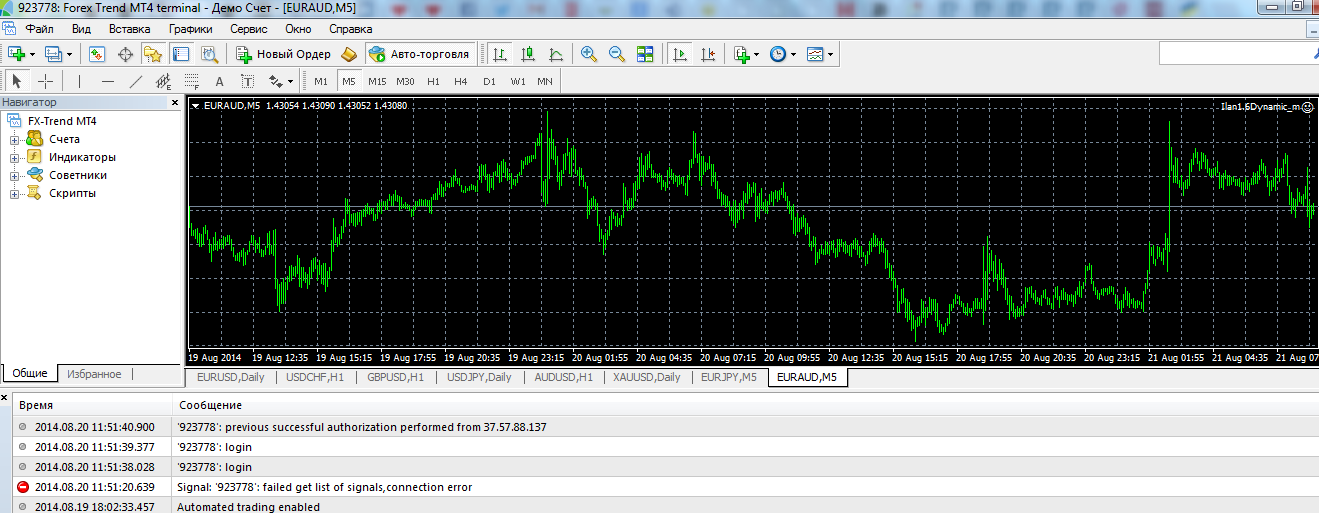
Task: Select the equidistant channel tool
Action: [x=164, y=81]
